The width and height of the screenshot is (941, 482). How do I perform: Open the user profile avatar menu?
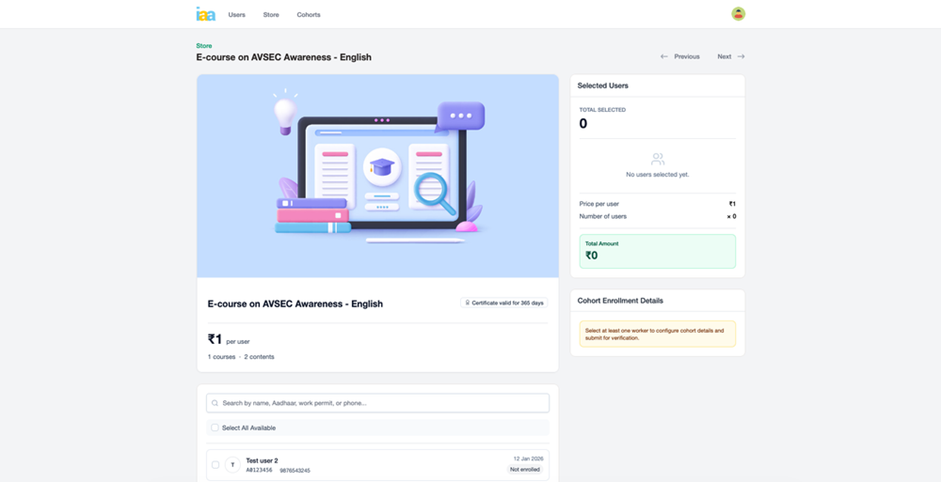(738, 14)
